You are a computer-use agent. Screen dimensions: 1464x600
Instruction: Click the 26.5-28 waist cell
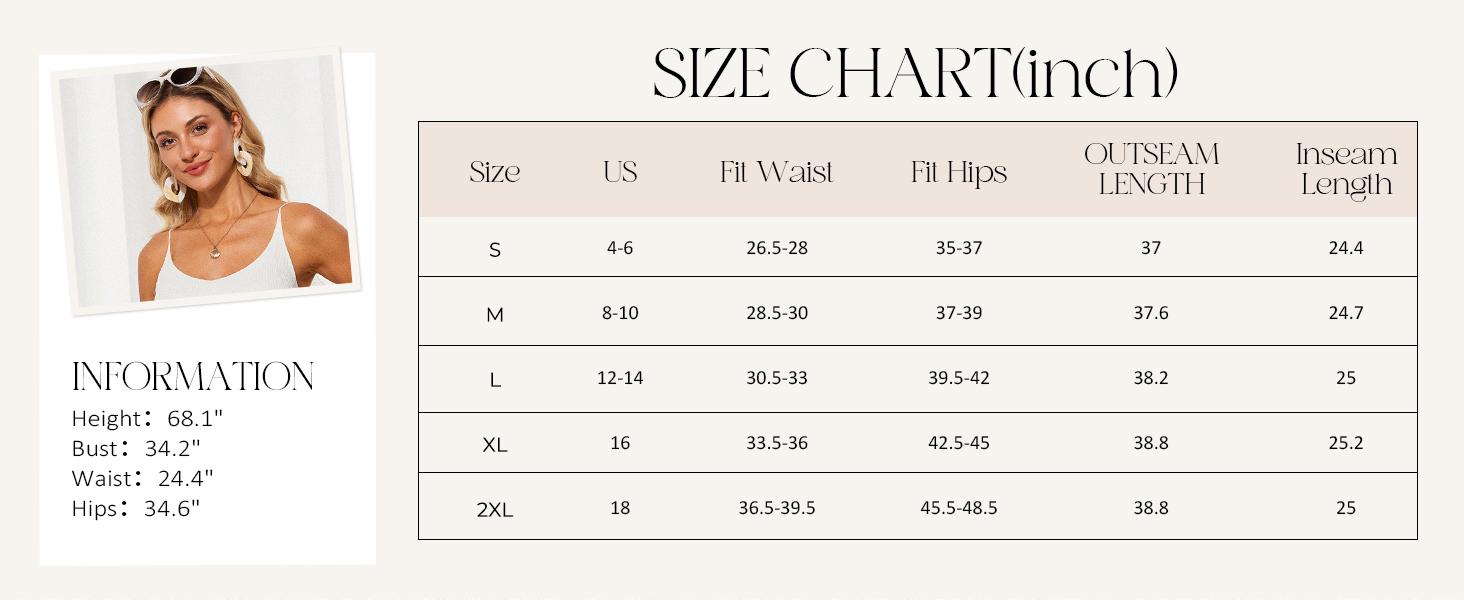pyautogui.click(x=776, y=248)
